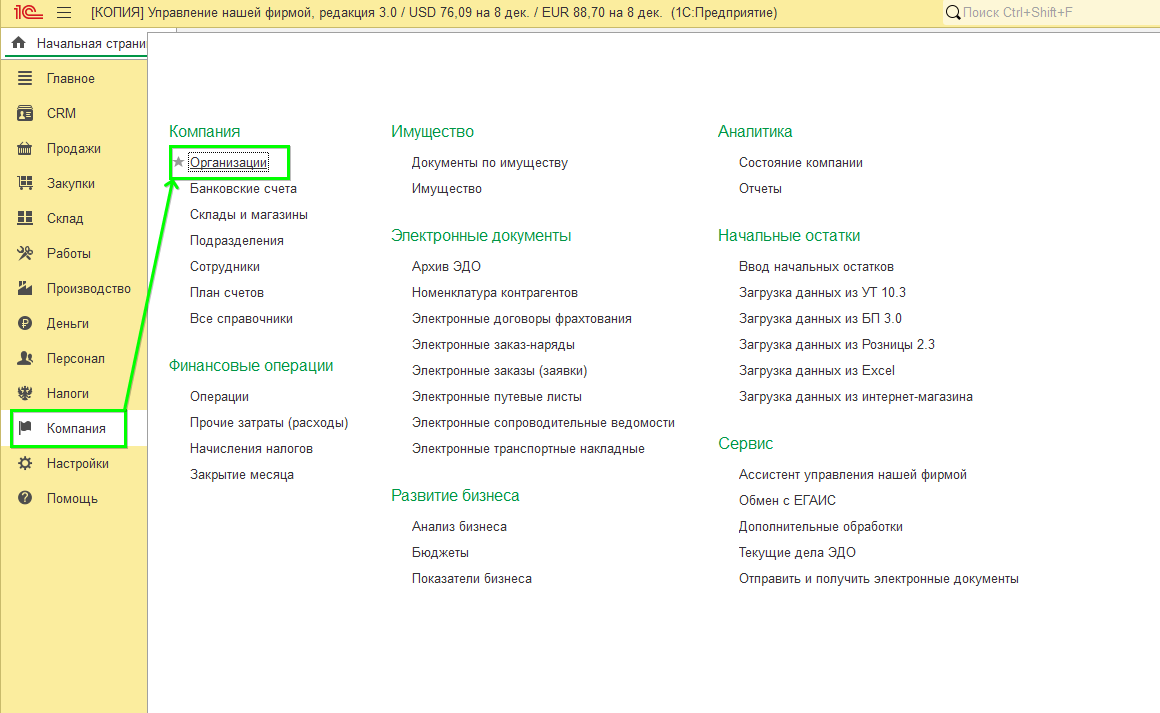Open the Настройки section in sidebar
This screenshot has width=1160, height=713.
click(x=77, y=464)
